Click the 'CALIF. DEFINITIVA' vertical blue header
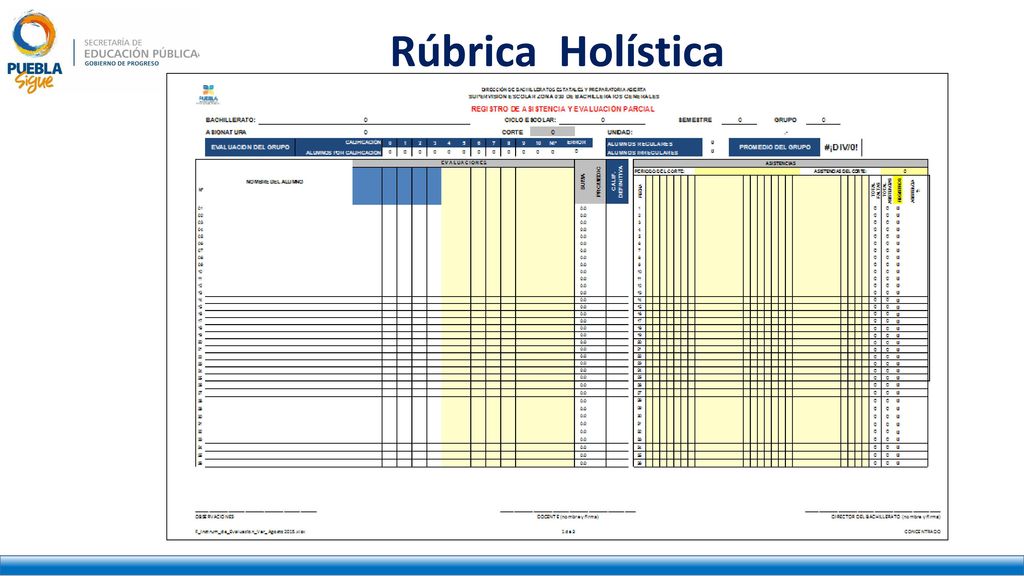 [617, 182]
